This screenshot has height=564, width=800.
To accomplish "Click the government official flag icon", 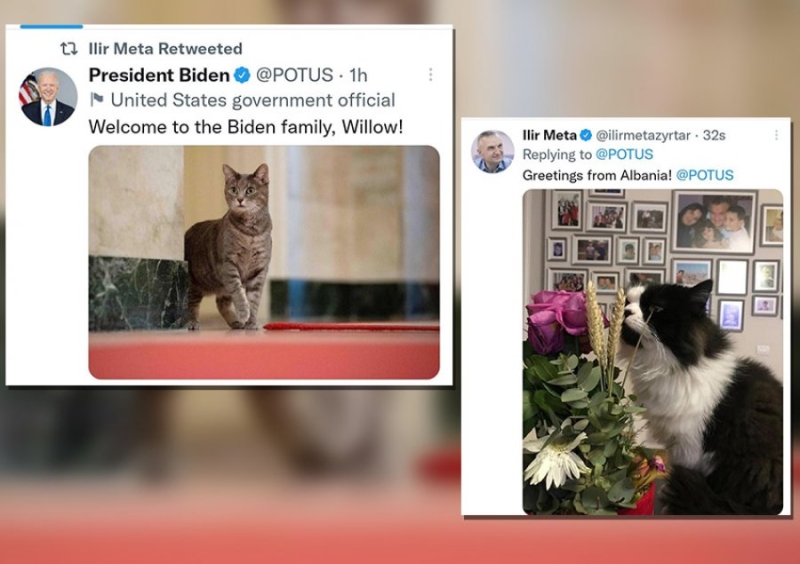I will pyautogui.click(x=96, y=99).
